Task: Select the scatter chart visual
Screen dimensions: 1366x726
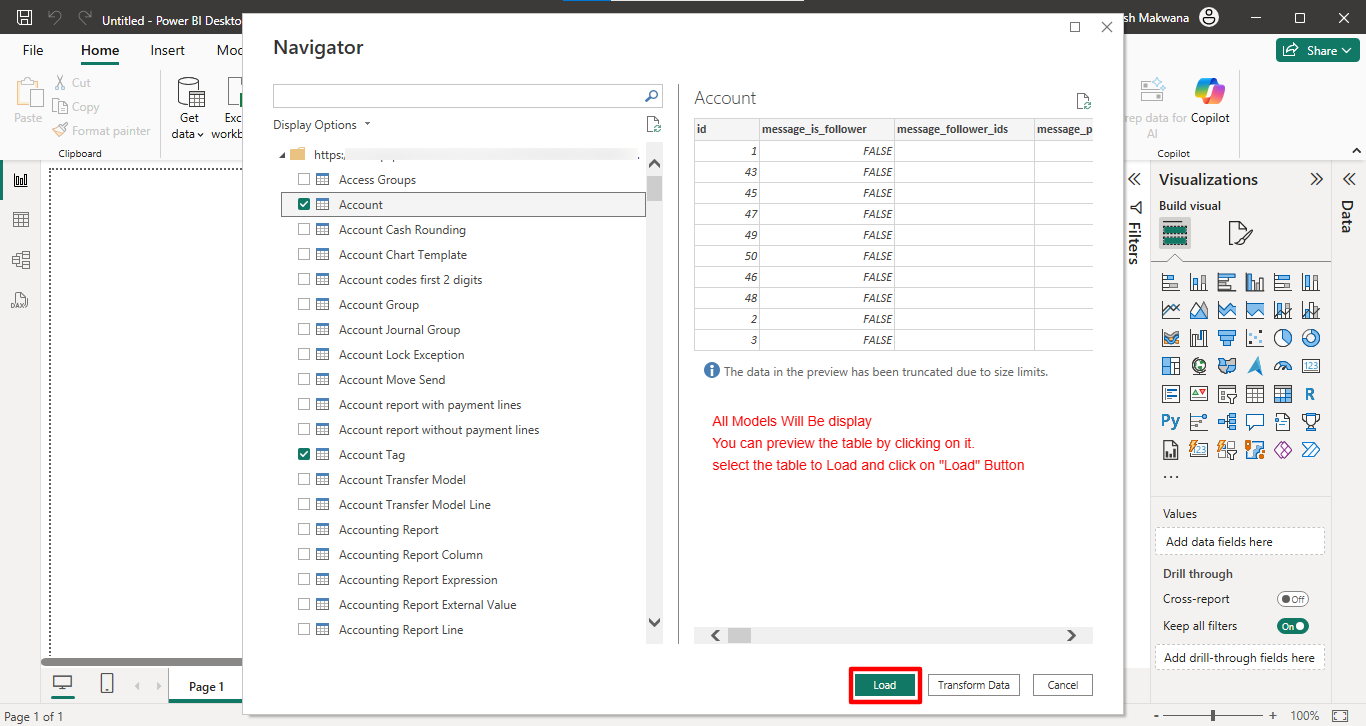Action: tap(1255, 338)
